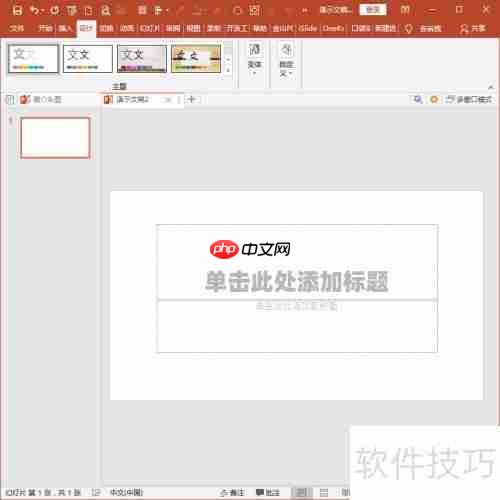Open the 开发工具 Developer tab
500x500 pixels.
237,28
